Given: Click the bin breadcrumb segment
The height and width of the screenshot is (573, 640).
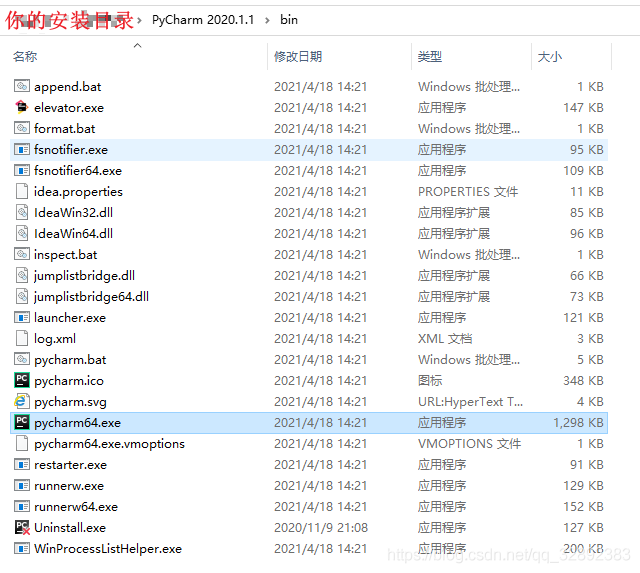Looking at the screenshot, I should coord(289,20).
